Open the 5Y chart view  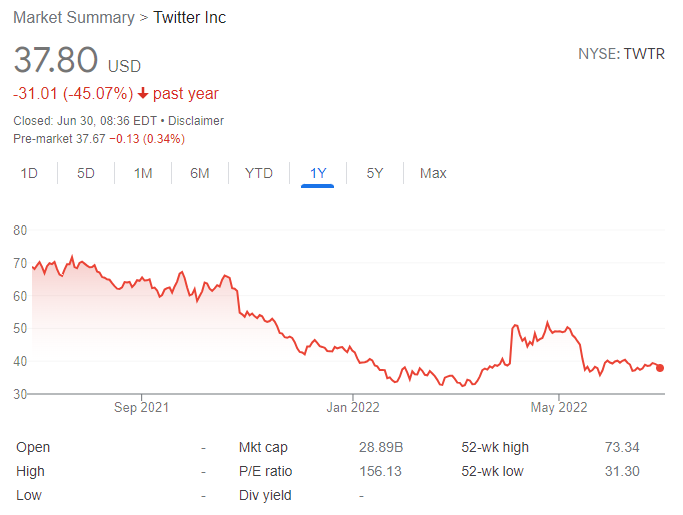[x=375, y=173]
